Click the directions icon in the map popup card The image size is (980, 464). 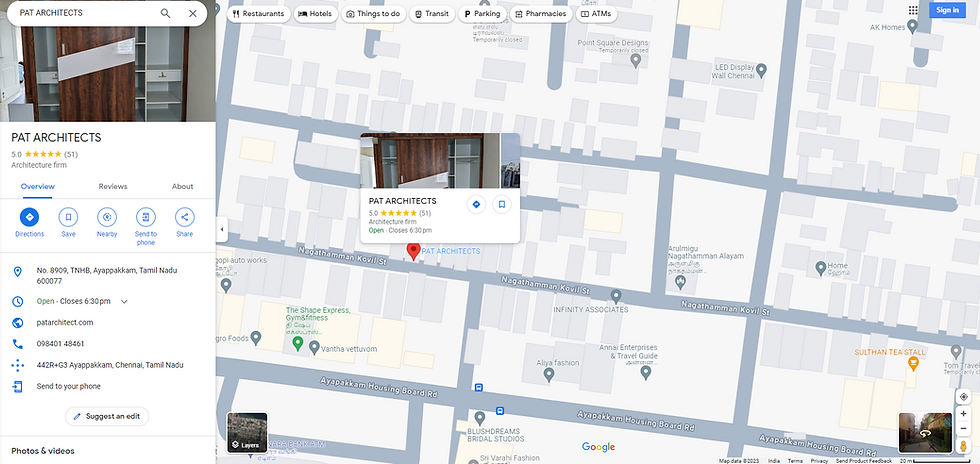pyautogui.click(x=476, y=204)
